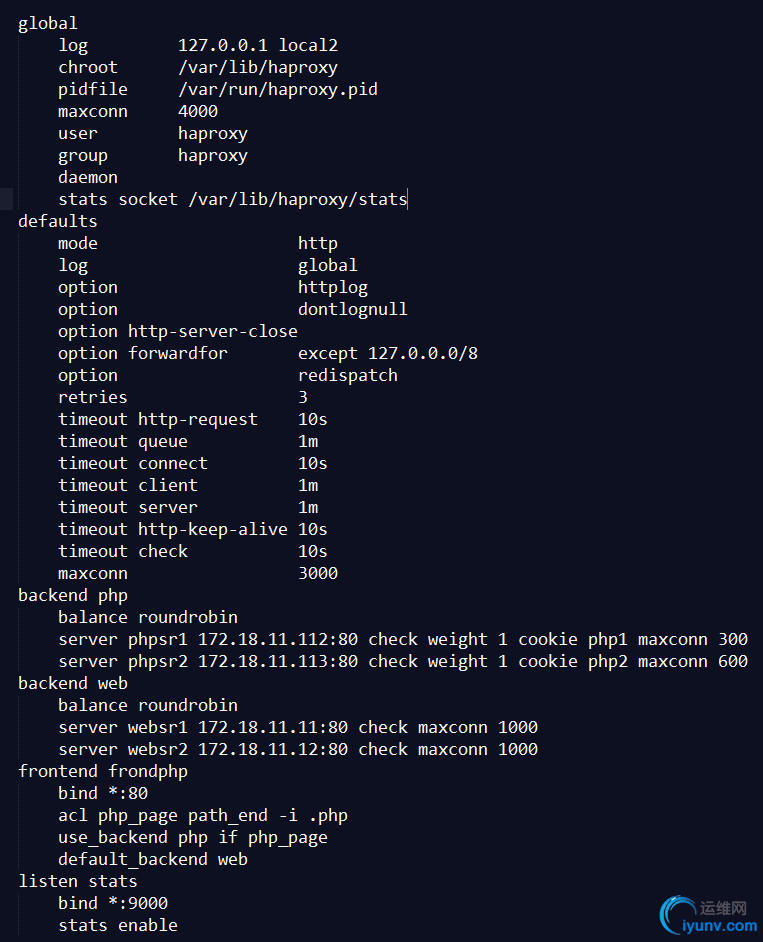Click 'option http-server-close' line
The height and width of the screenshot is (942, 763).
pyautogui.click(x=177, y=331)
